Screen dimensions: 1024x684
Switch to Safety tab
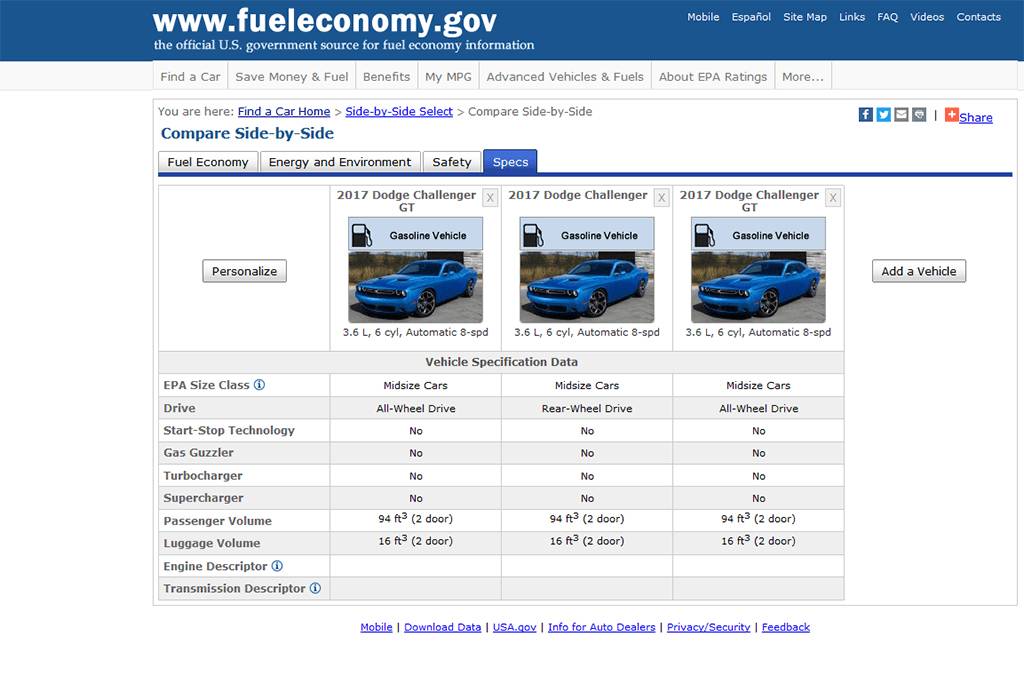[x=451, y=162]
